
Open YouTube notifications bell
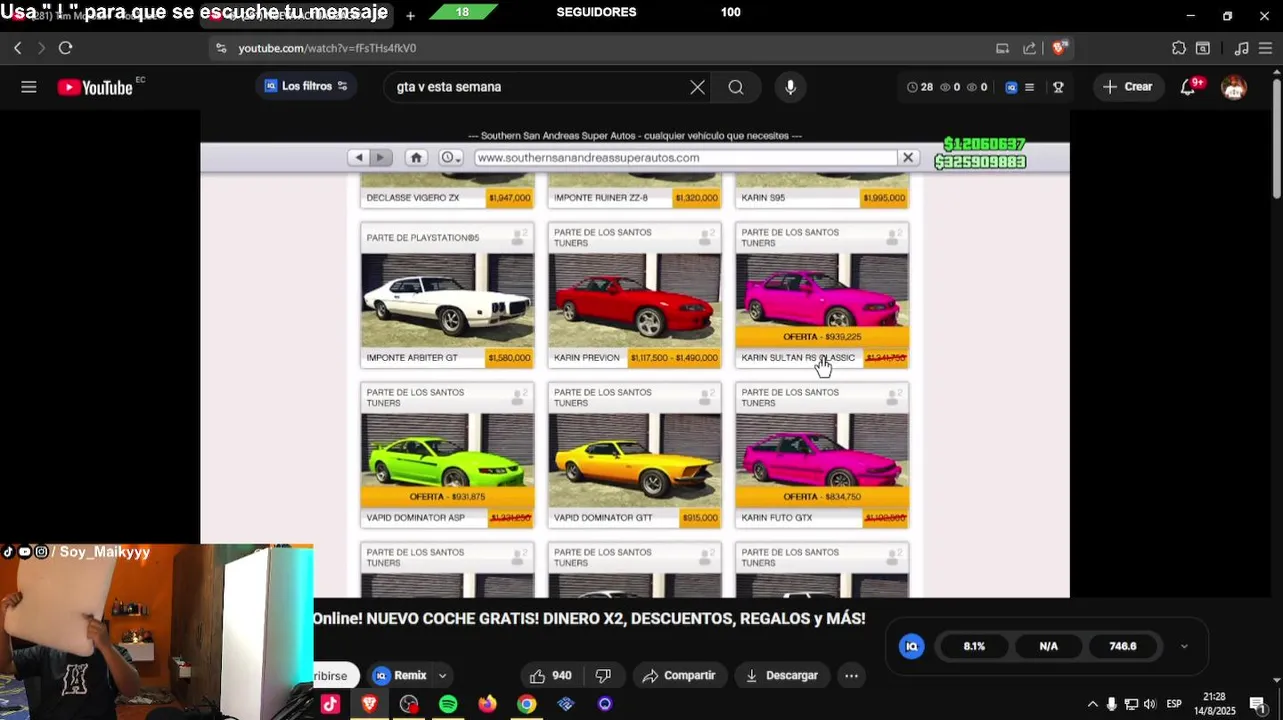point(1188,87)
